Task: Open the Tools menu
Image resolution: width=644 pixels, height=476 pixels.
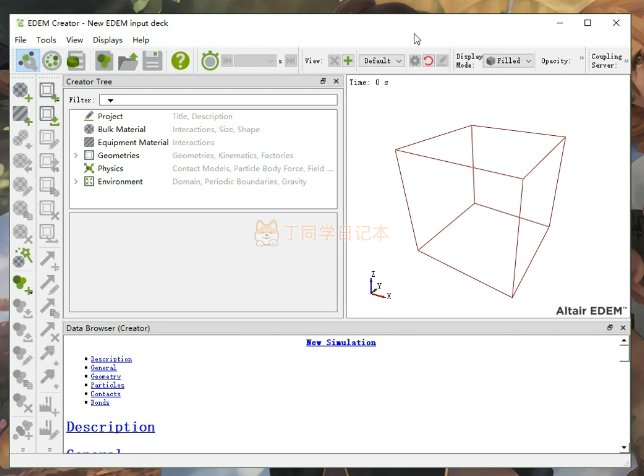Action: click(x=46, y=40)
